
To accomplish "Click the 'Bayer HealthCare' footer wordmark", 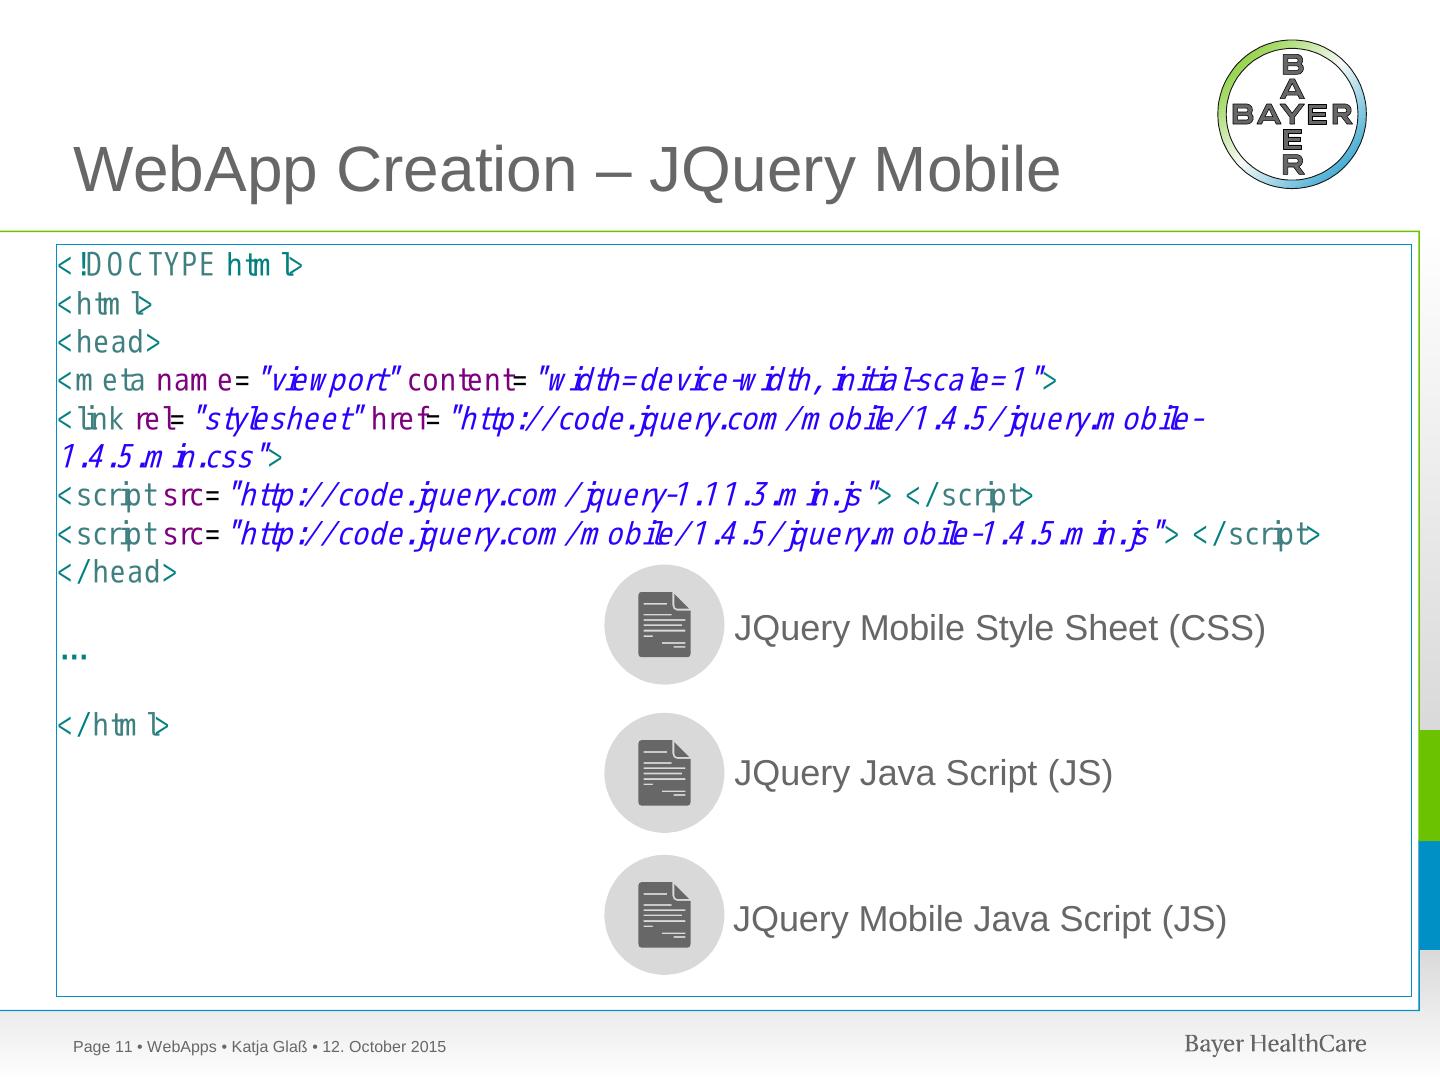I will pos(1275,1044).
